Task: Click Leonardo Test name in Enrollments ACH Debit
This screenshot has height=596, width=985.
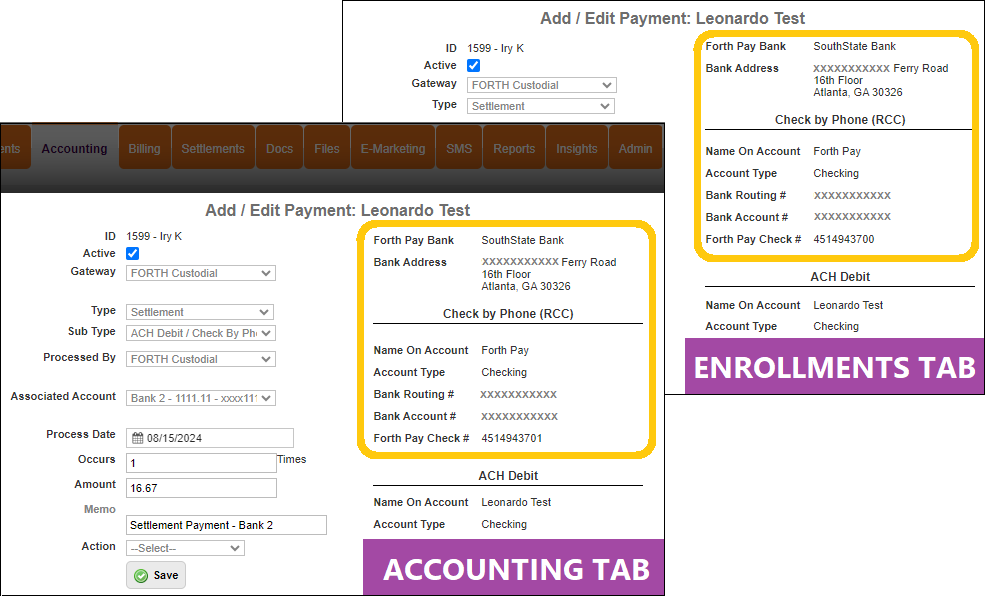Action: (x=848, y=305)
